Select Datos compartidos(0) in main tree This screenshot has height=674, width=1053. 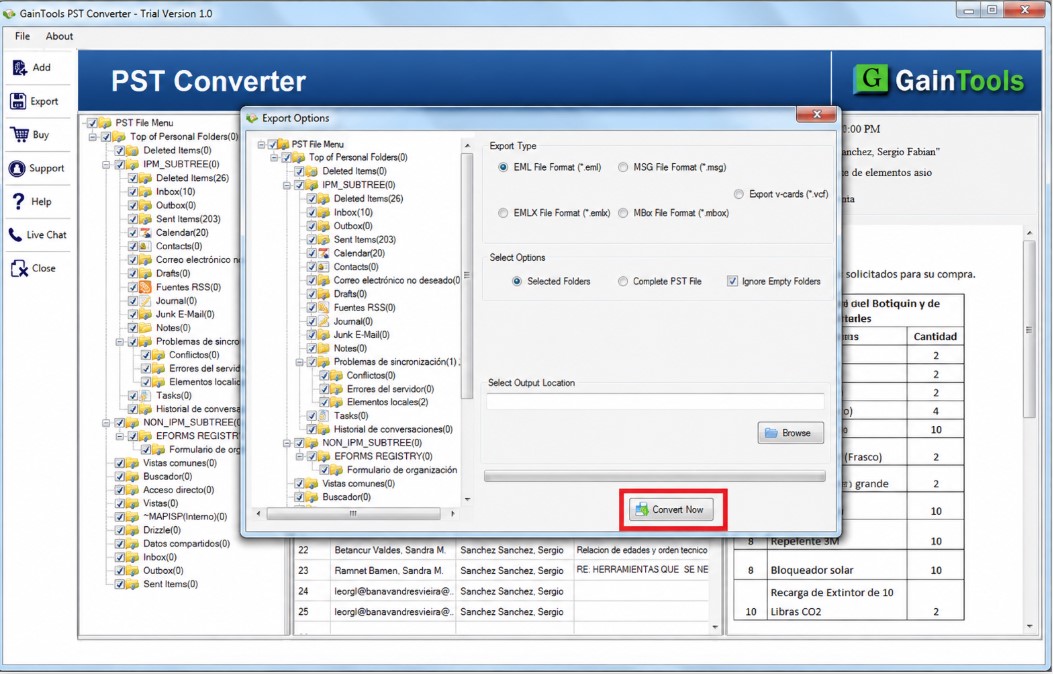click(186, 544)
